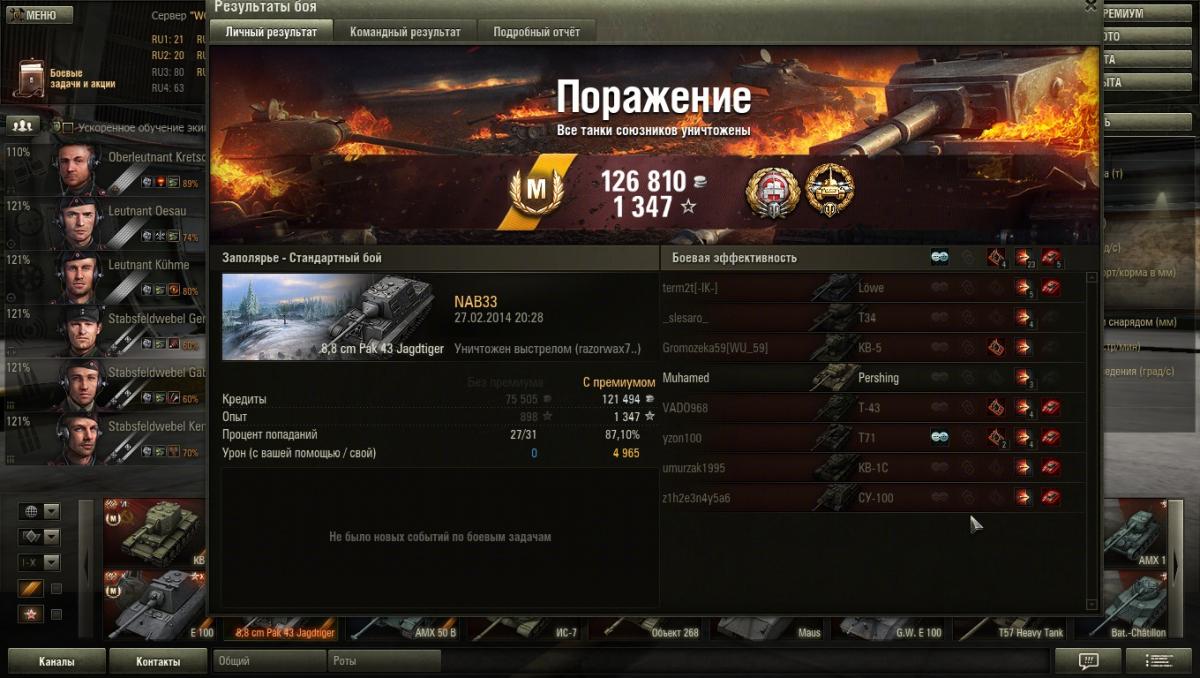Click the Каналы button
This screenshot has height=678, width=1200.
point(57,661)
